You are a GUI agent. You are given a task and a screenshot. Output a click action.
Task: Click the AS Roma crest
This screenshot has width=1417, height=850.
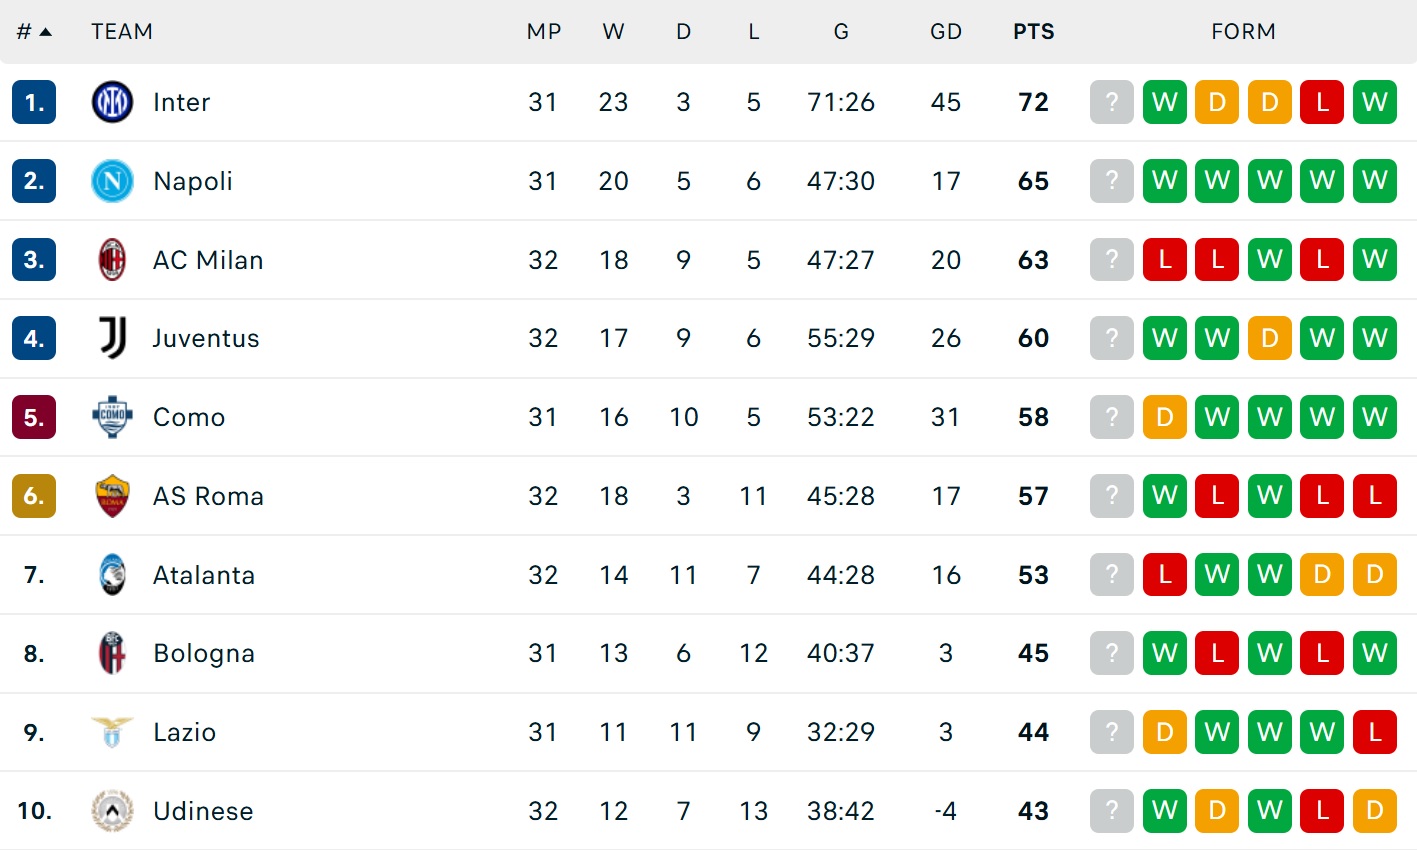tap(112, 496)
